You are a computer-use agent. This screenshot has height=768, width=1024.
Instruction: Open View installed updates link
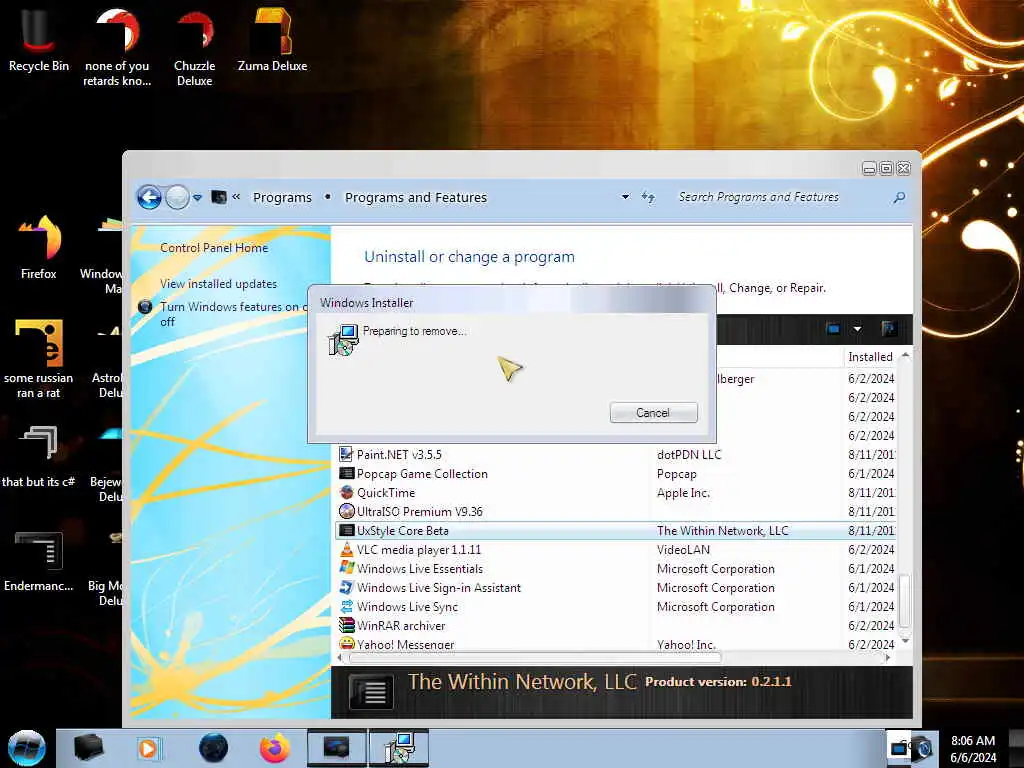[x=218, y=283]
